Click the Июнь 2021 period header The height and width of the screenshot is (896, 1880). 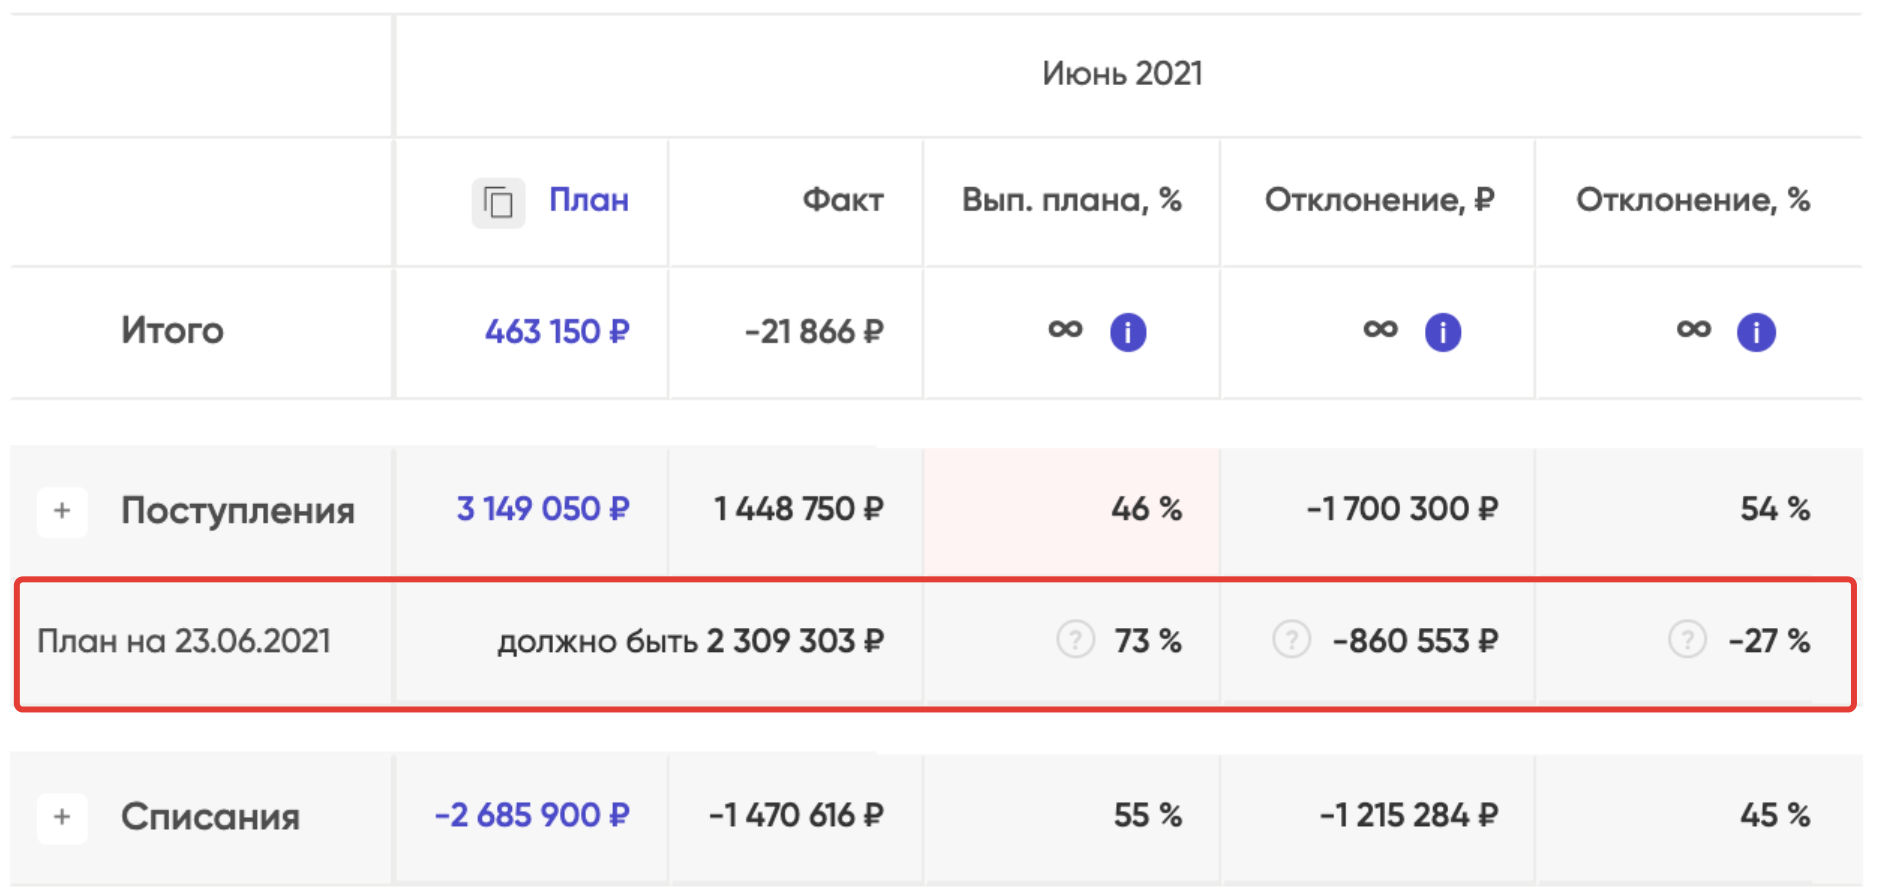coord(1122,73)
